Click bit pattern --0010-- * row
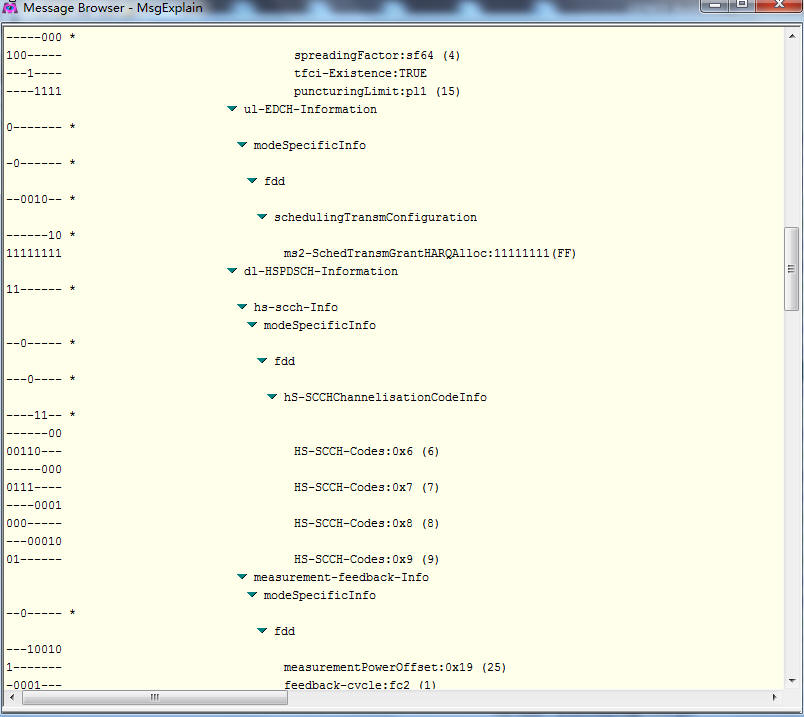The width and height of the screenshot is (804, 717). (x=41, y=199)
